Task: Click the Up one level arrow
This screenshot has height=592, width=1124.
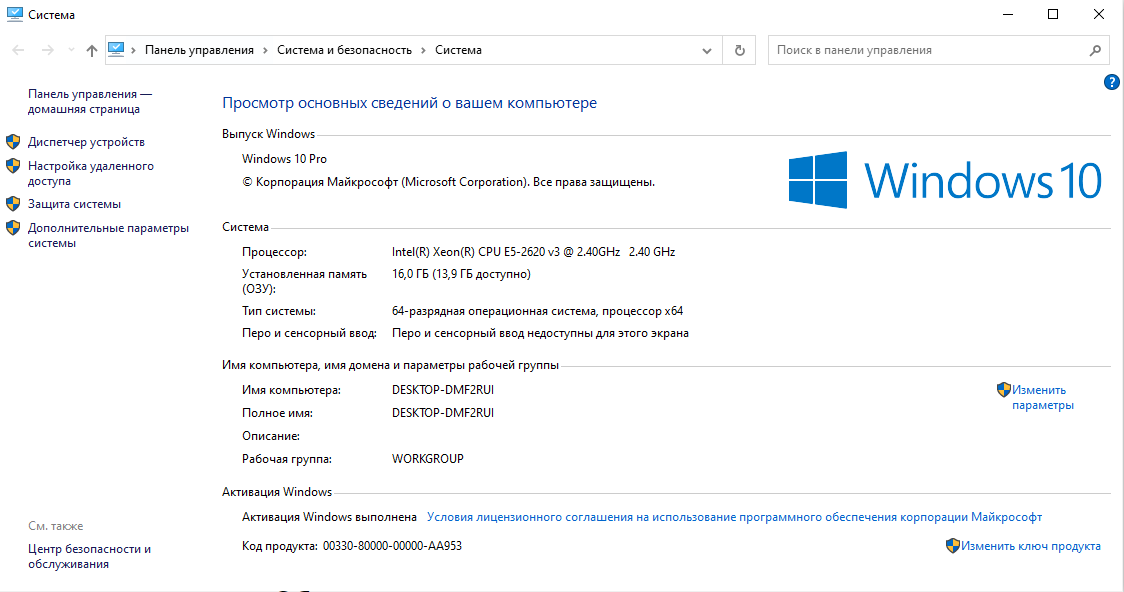Action: [92, 50]
